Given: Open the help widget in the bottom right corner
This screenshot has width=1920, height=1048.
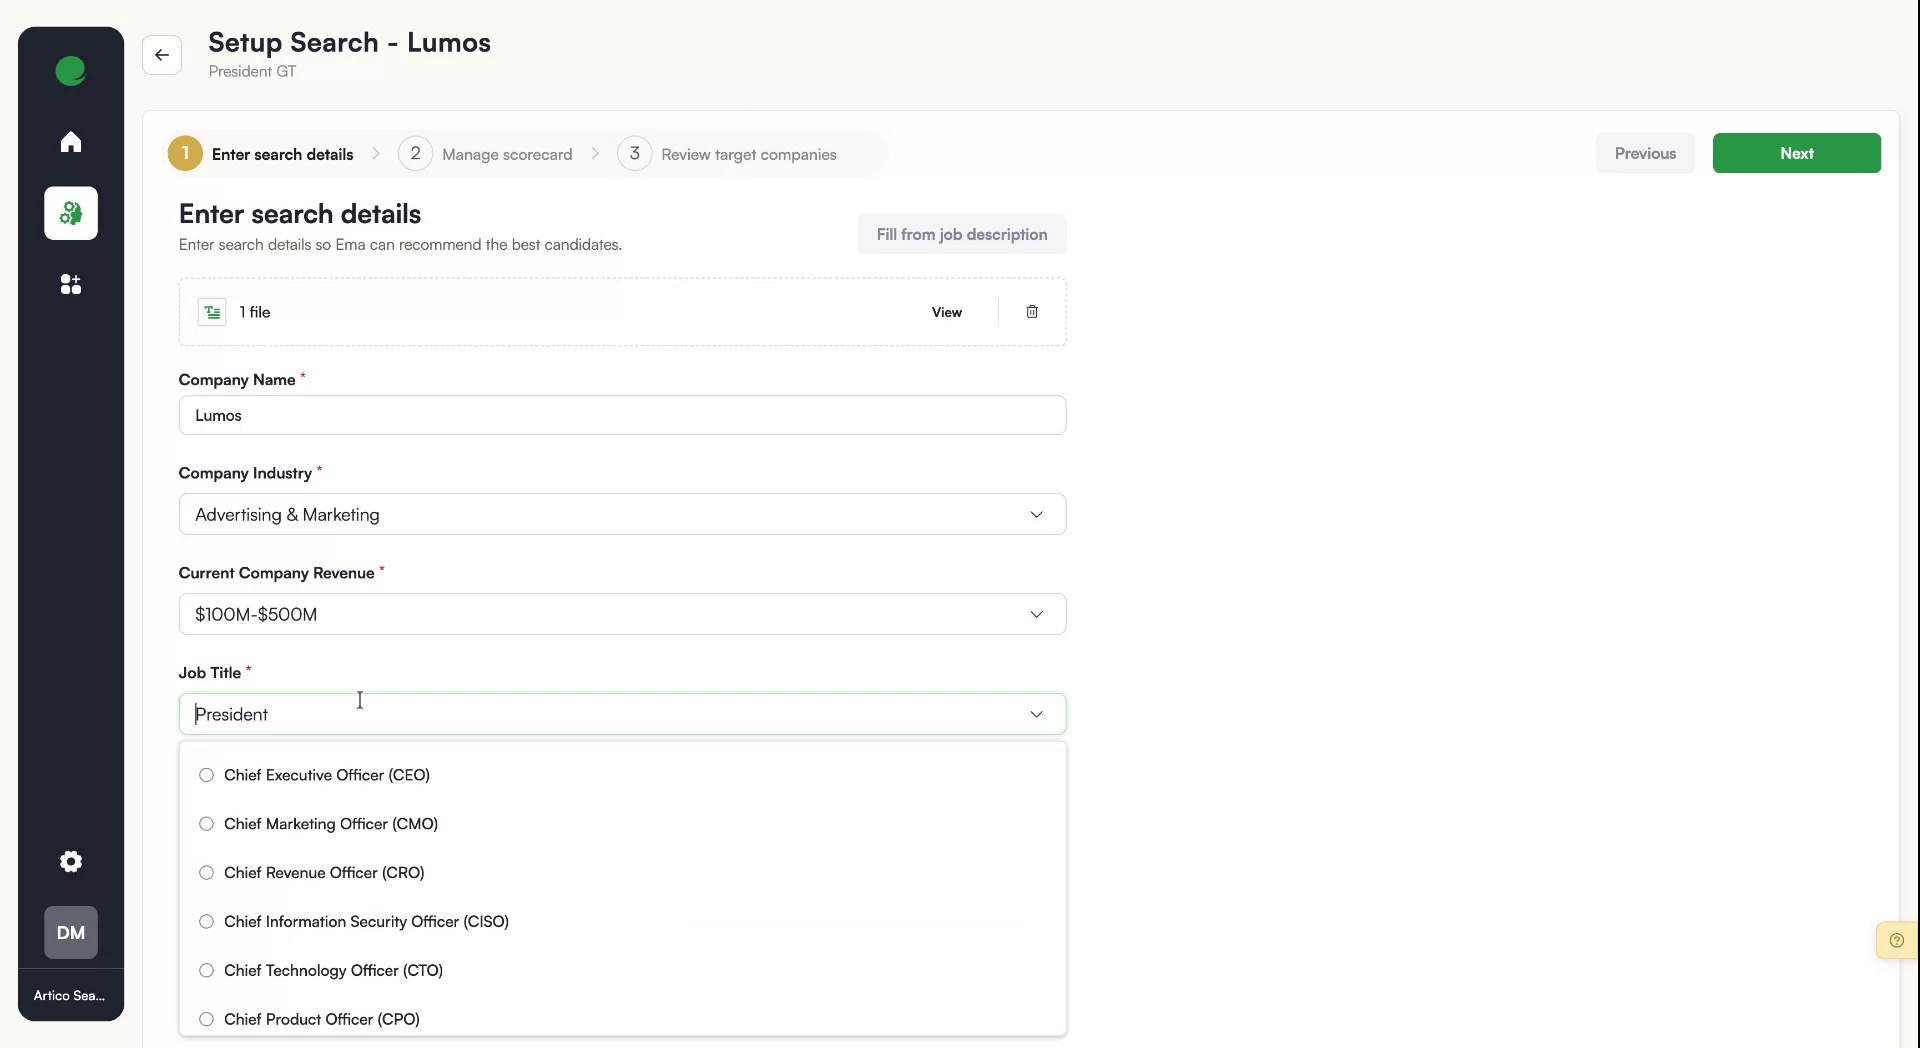Looking at the screenshot, I should [1897, 940].
